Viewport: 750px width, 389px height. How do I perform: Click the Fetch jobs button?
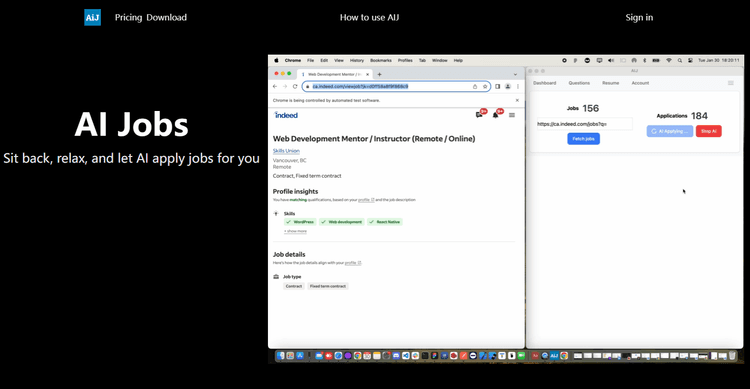(584, 139)
